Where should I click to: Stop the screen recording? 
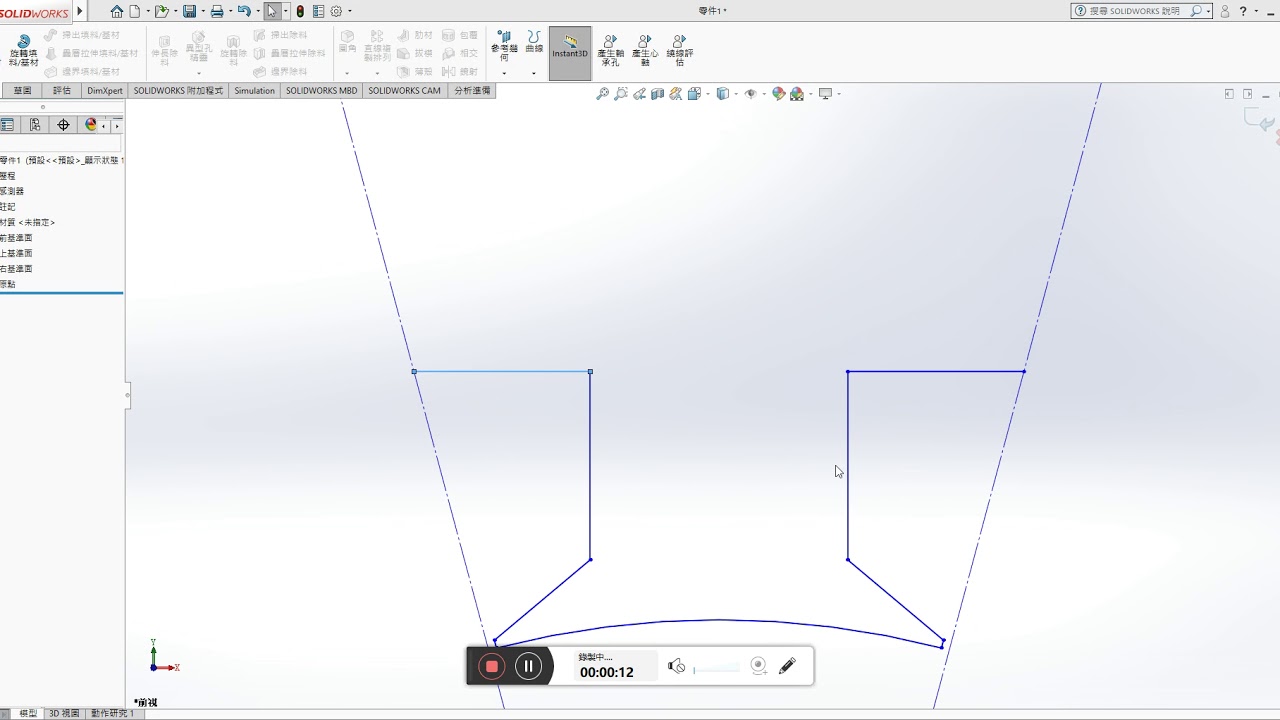tap(491, 666)
